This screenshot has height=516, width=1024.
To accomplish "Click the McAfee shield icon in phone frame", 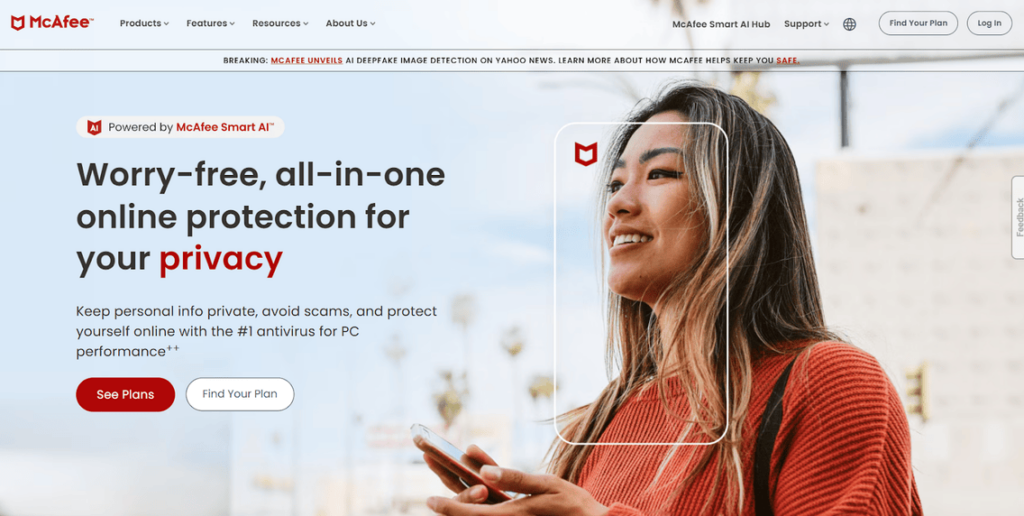I will click(586, 154).
